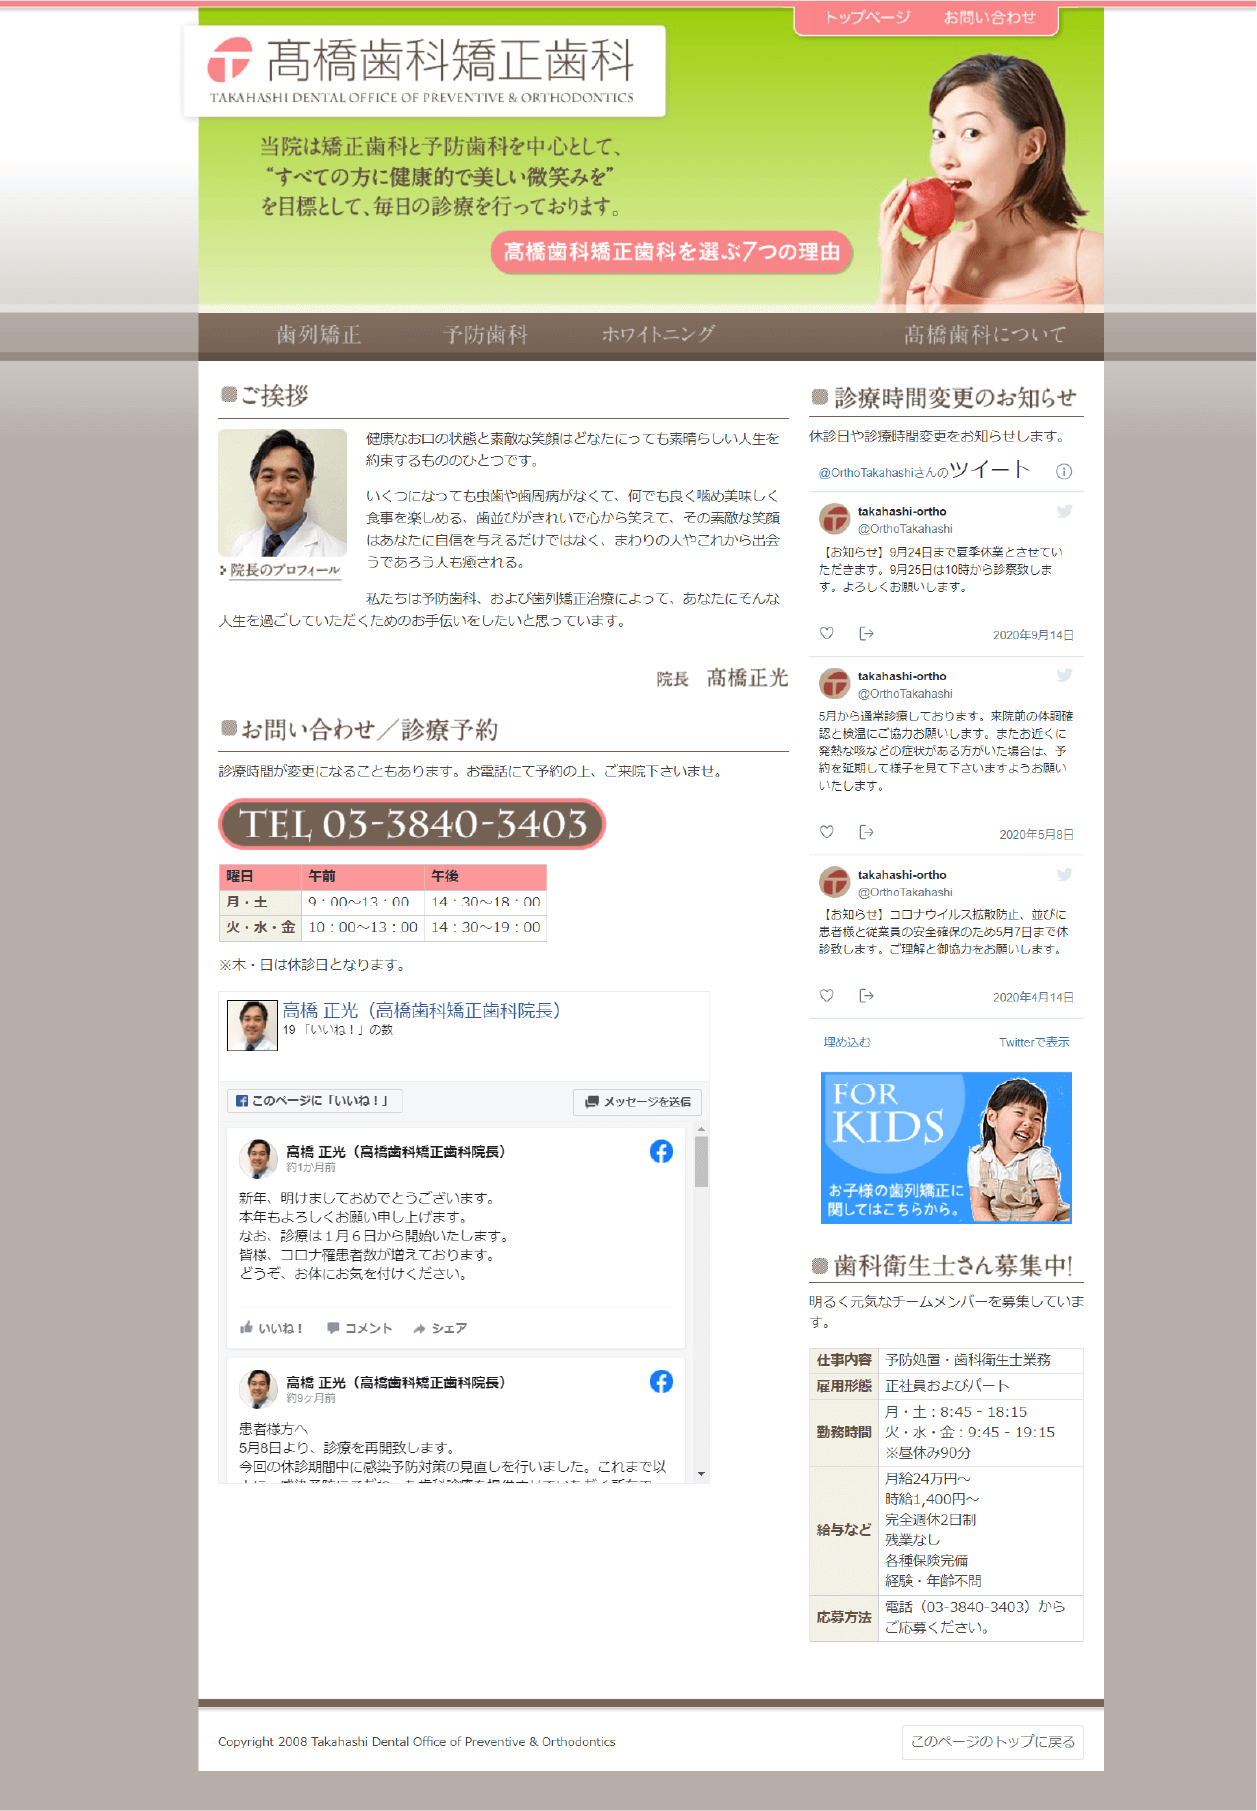
Task: Open the FOR KIDS orthodontics banner
Action: tap(945, 1147)
